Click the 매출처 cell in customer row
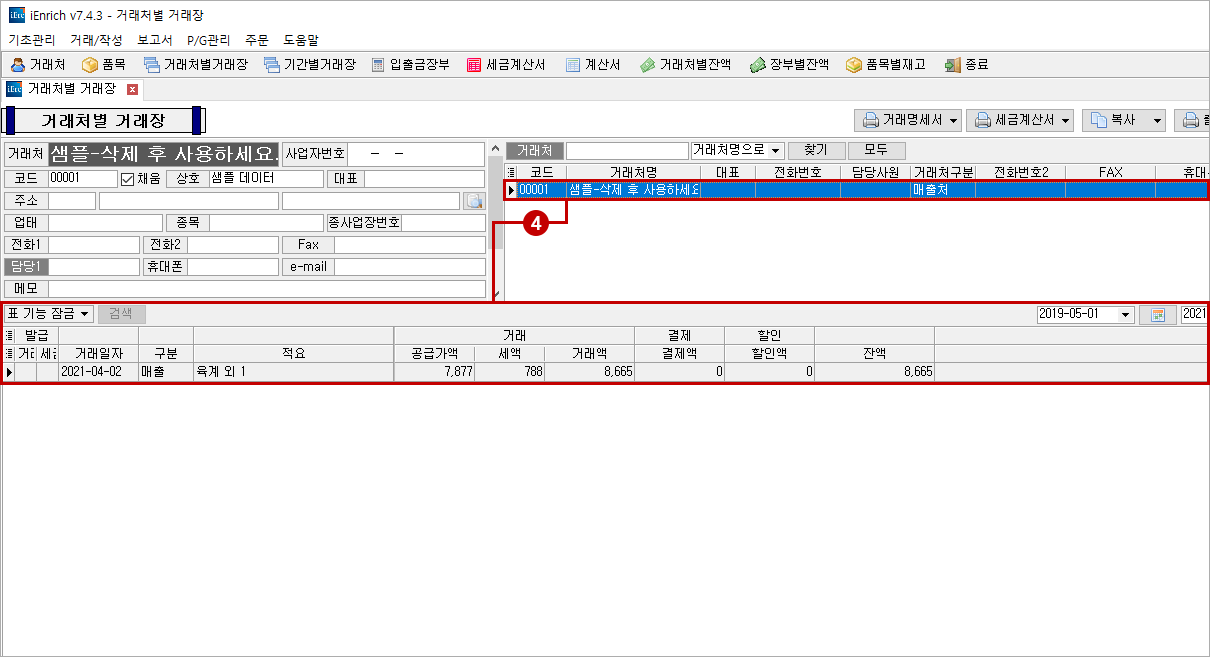This screenshot has height=657, width=1210. click(x=943, y=190)
